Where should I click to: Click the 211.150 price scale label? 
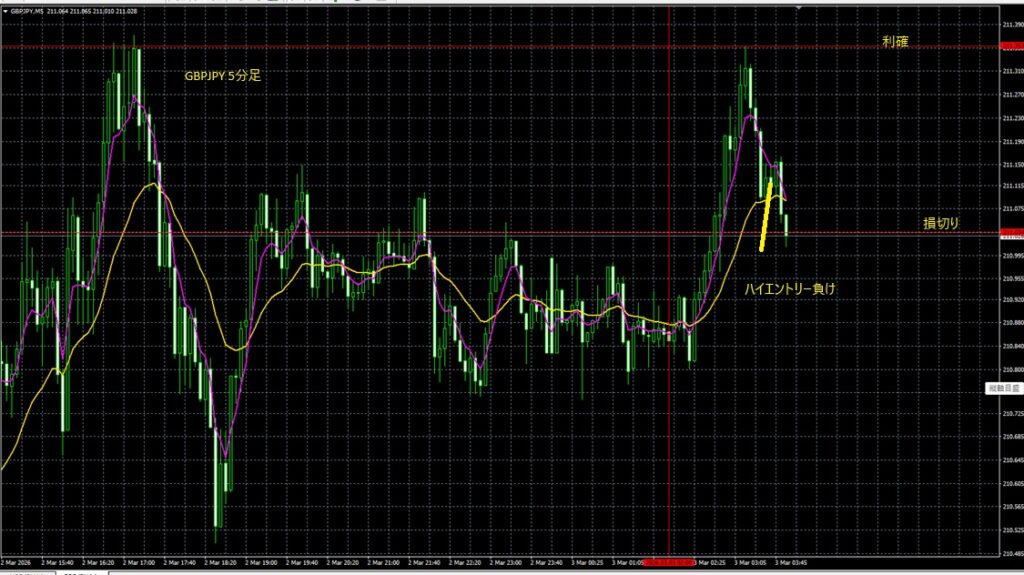click(1012, 164)
